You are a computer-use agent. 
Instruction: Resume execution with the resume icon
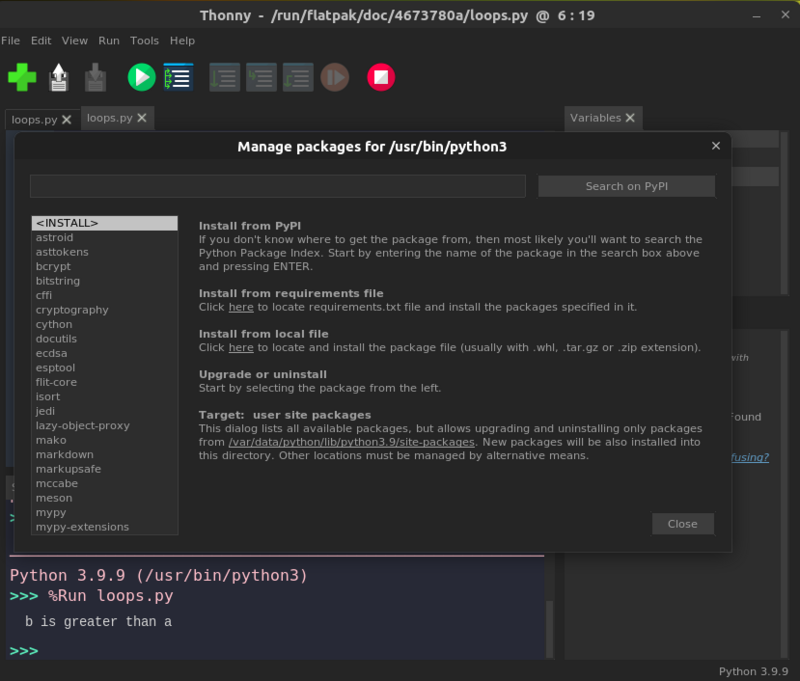[x=334, y=77]
